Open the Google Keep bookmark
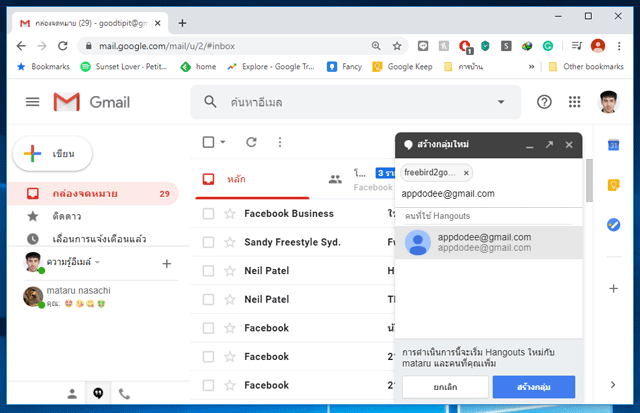This screenshot has width=640, height=413. (x=402, y=67)
